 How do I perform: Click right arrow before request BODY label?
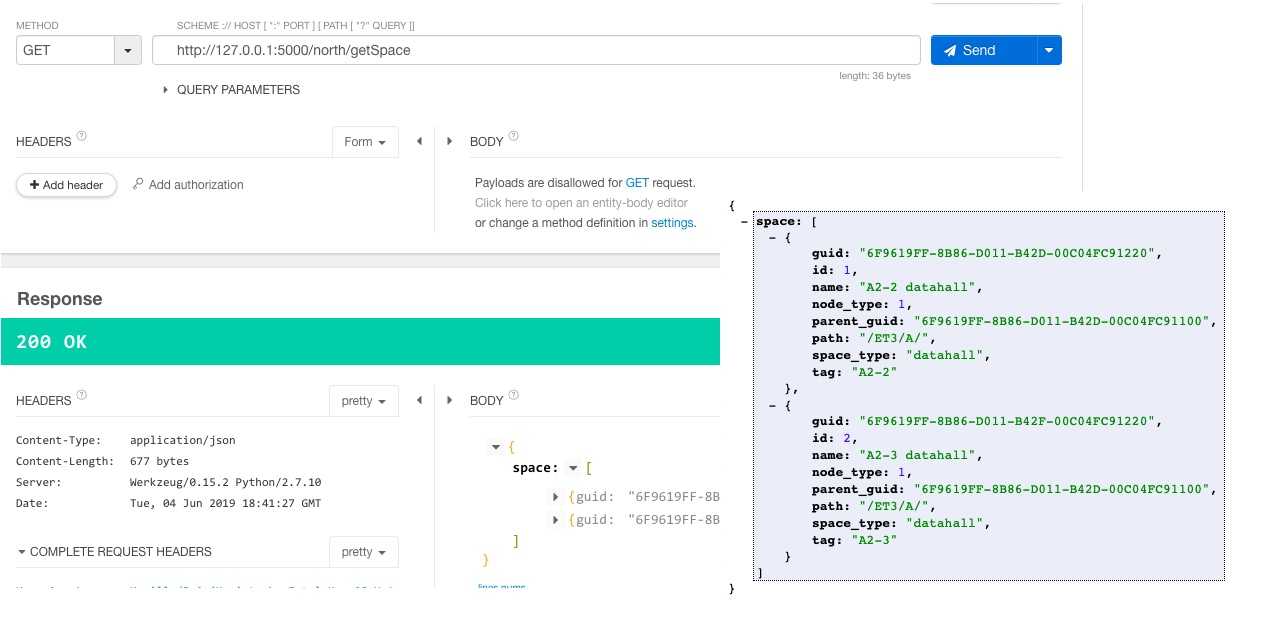click(x=449, y=142)
